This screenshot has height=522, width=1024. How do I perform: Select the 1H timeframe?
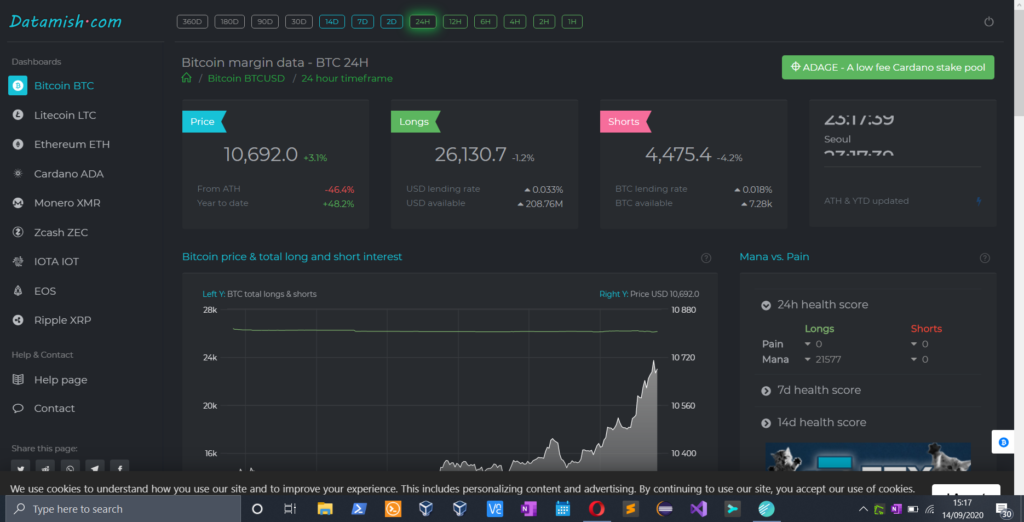[x=572, y=22]
